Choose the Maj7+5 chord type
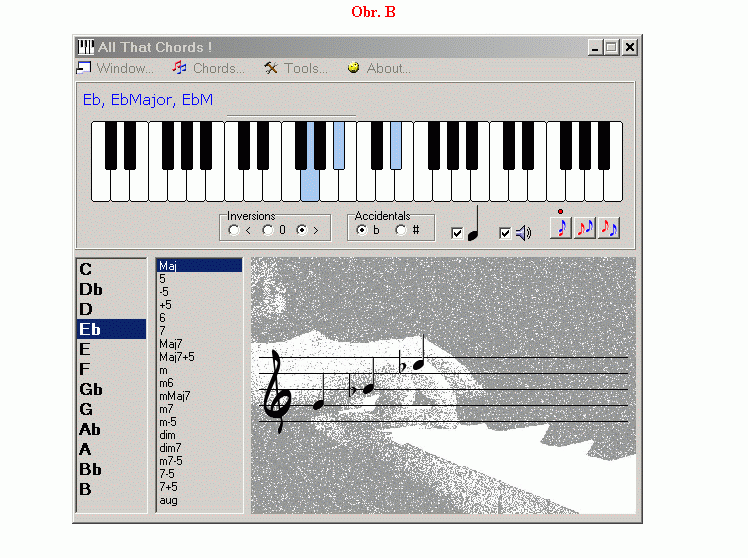This screenshot has height=558, width=748. pos(199,357)
